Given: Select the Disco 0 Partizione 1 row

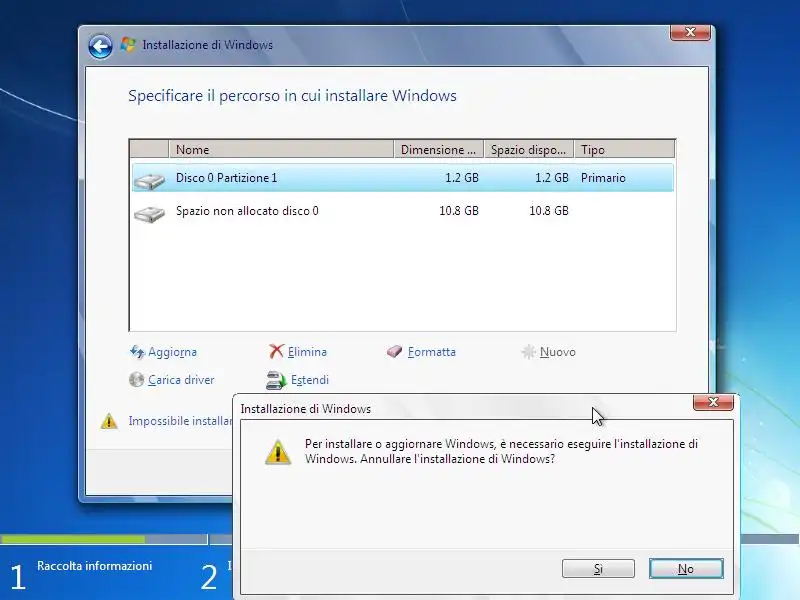Looking at the screenshot, I should click(x=403, y=178).
